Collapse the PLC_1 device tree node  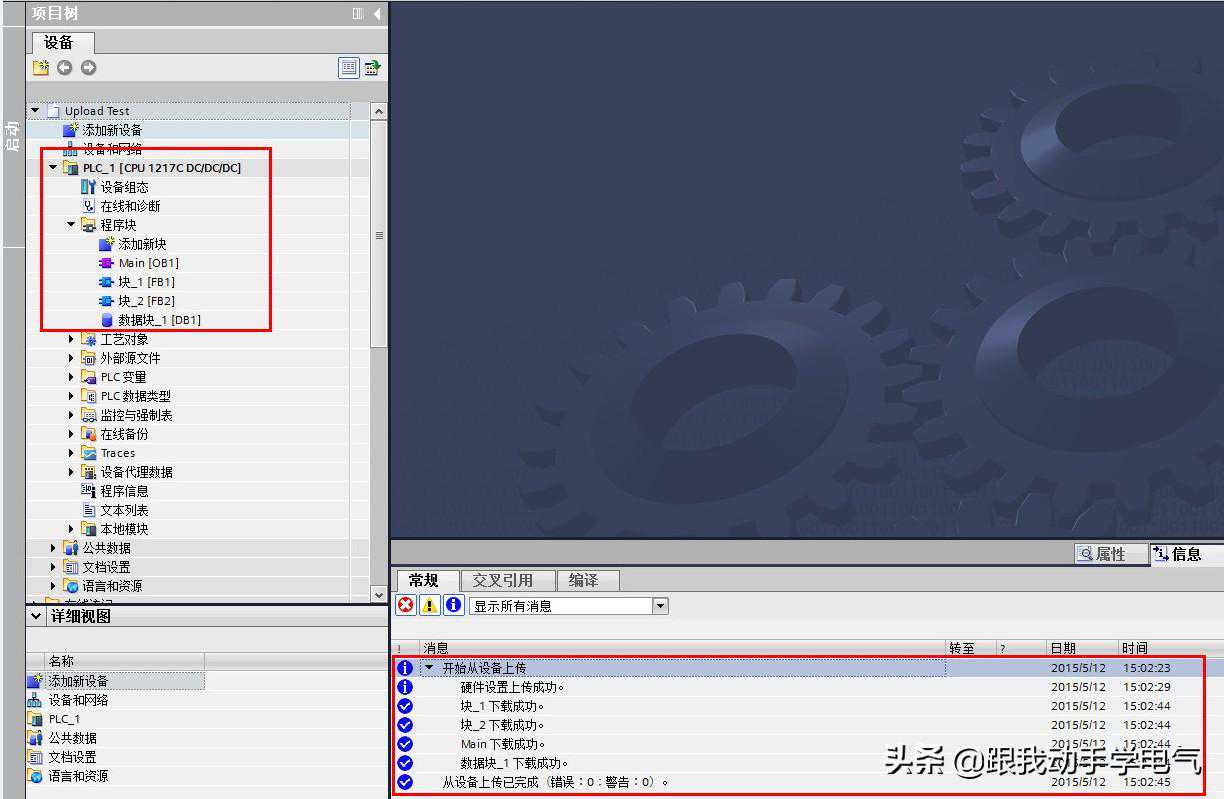[x=53, y=168]
